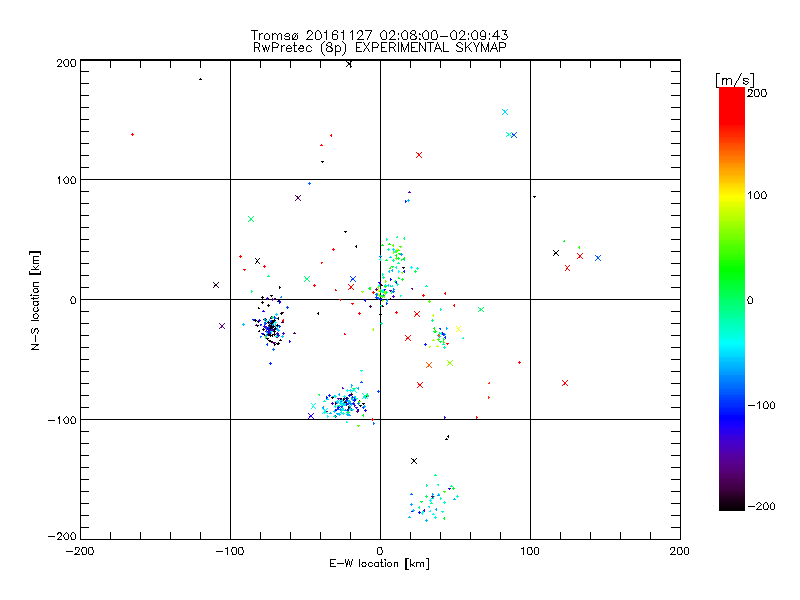This screenshot has width=800, height=600.
Task: Click the velocity colorbar gradient
Action: click(x=732, y=299)
